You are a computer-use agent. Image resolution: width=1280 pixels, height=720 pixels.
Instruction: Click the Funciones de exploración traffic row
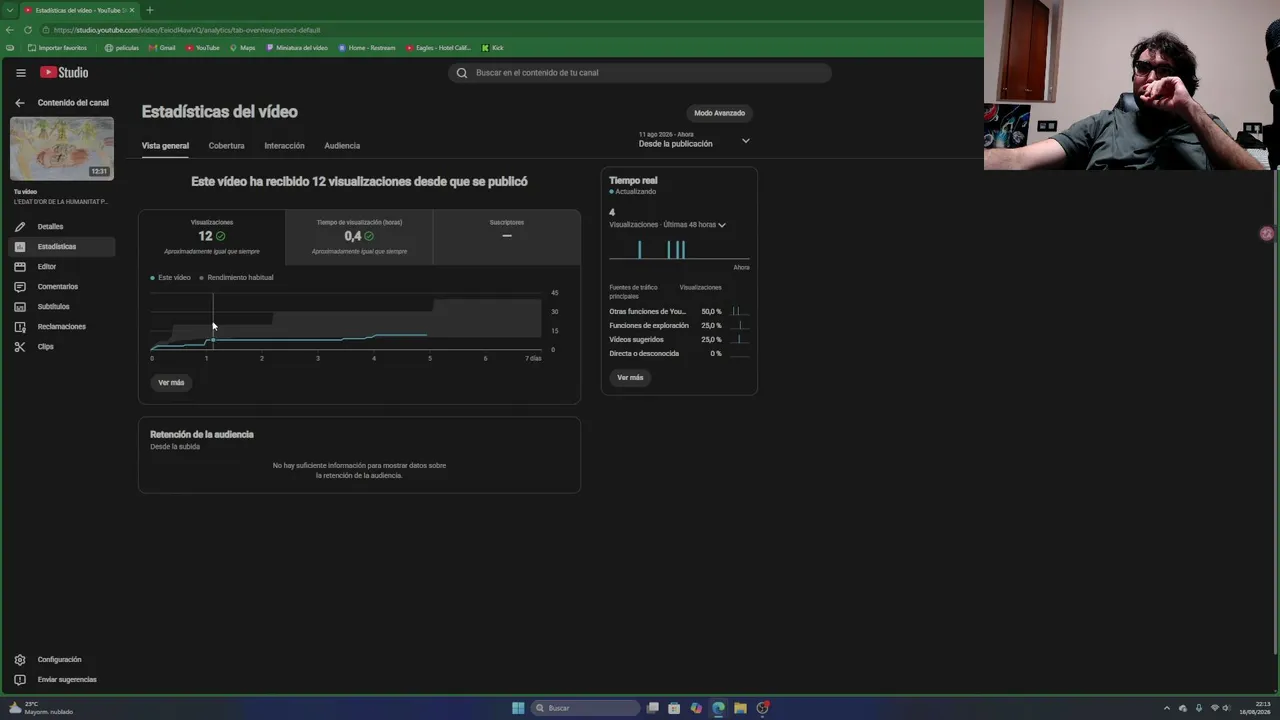tap(679, 326)
